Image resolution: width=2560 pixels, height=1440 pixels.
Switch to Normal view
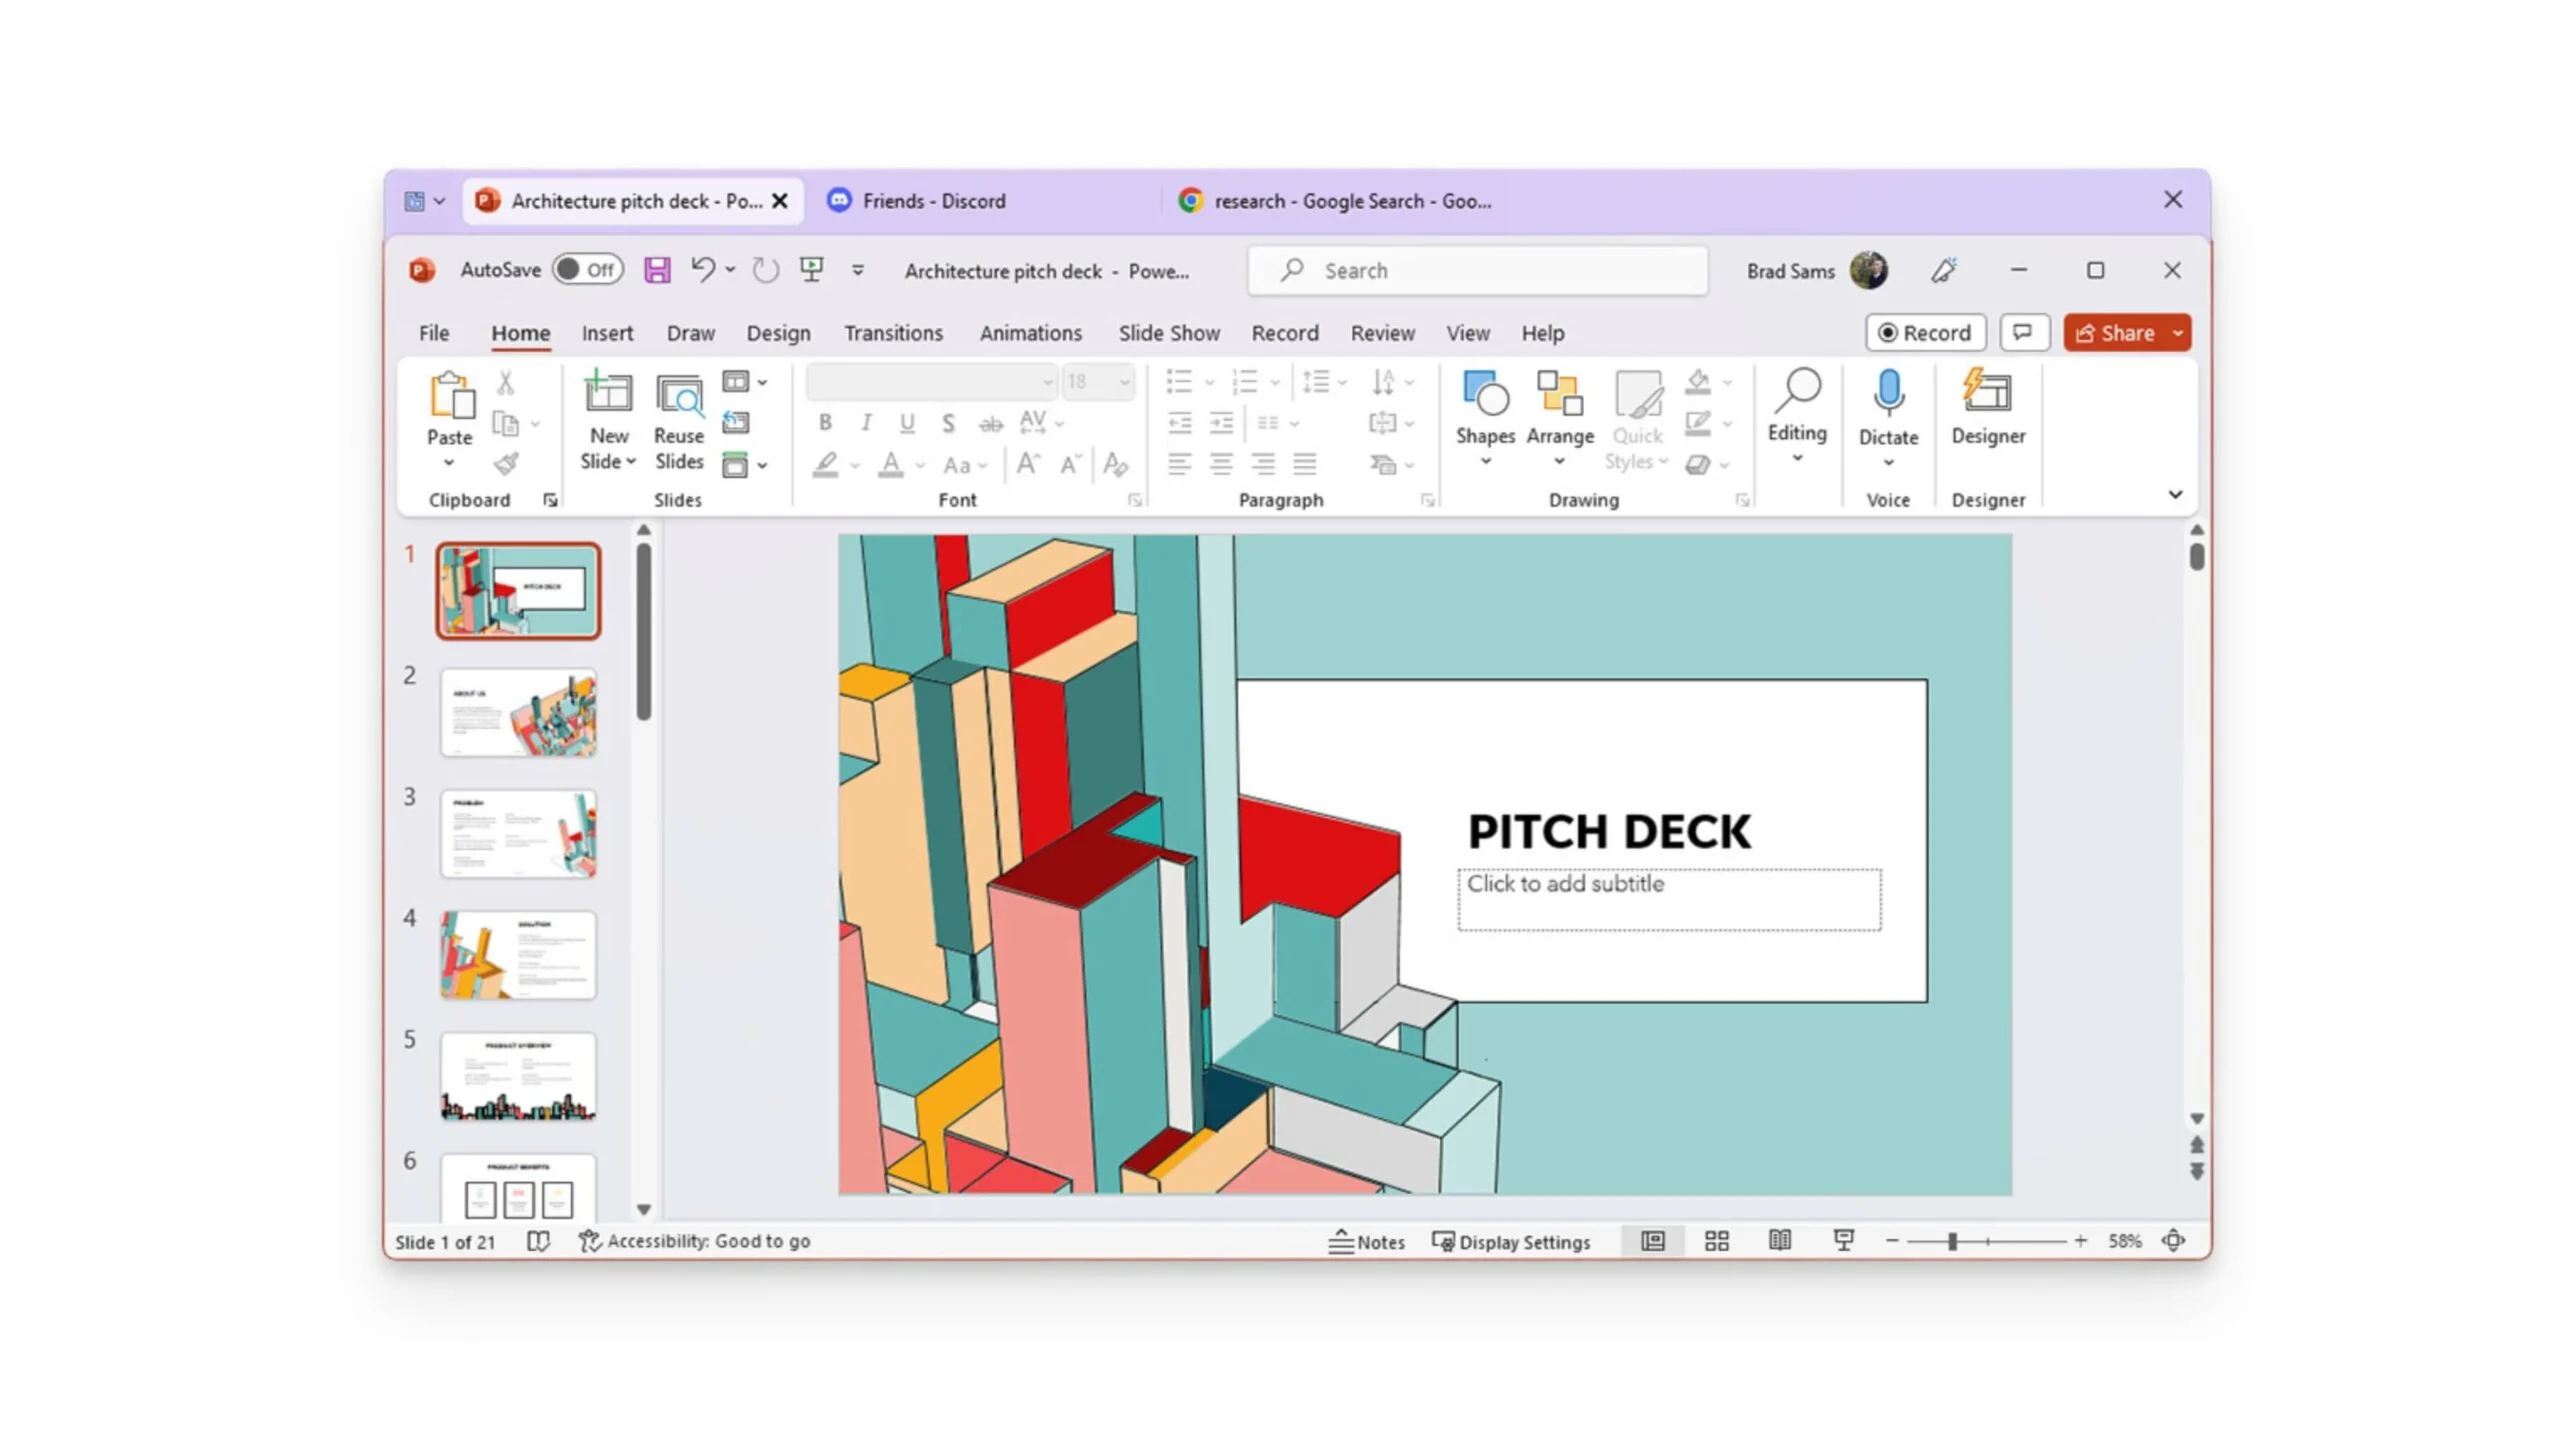(x=1653, y=1241)
